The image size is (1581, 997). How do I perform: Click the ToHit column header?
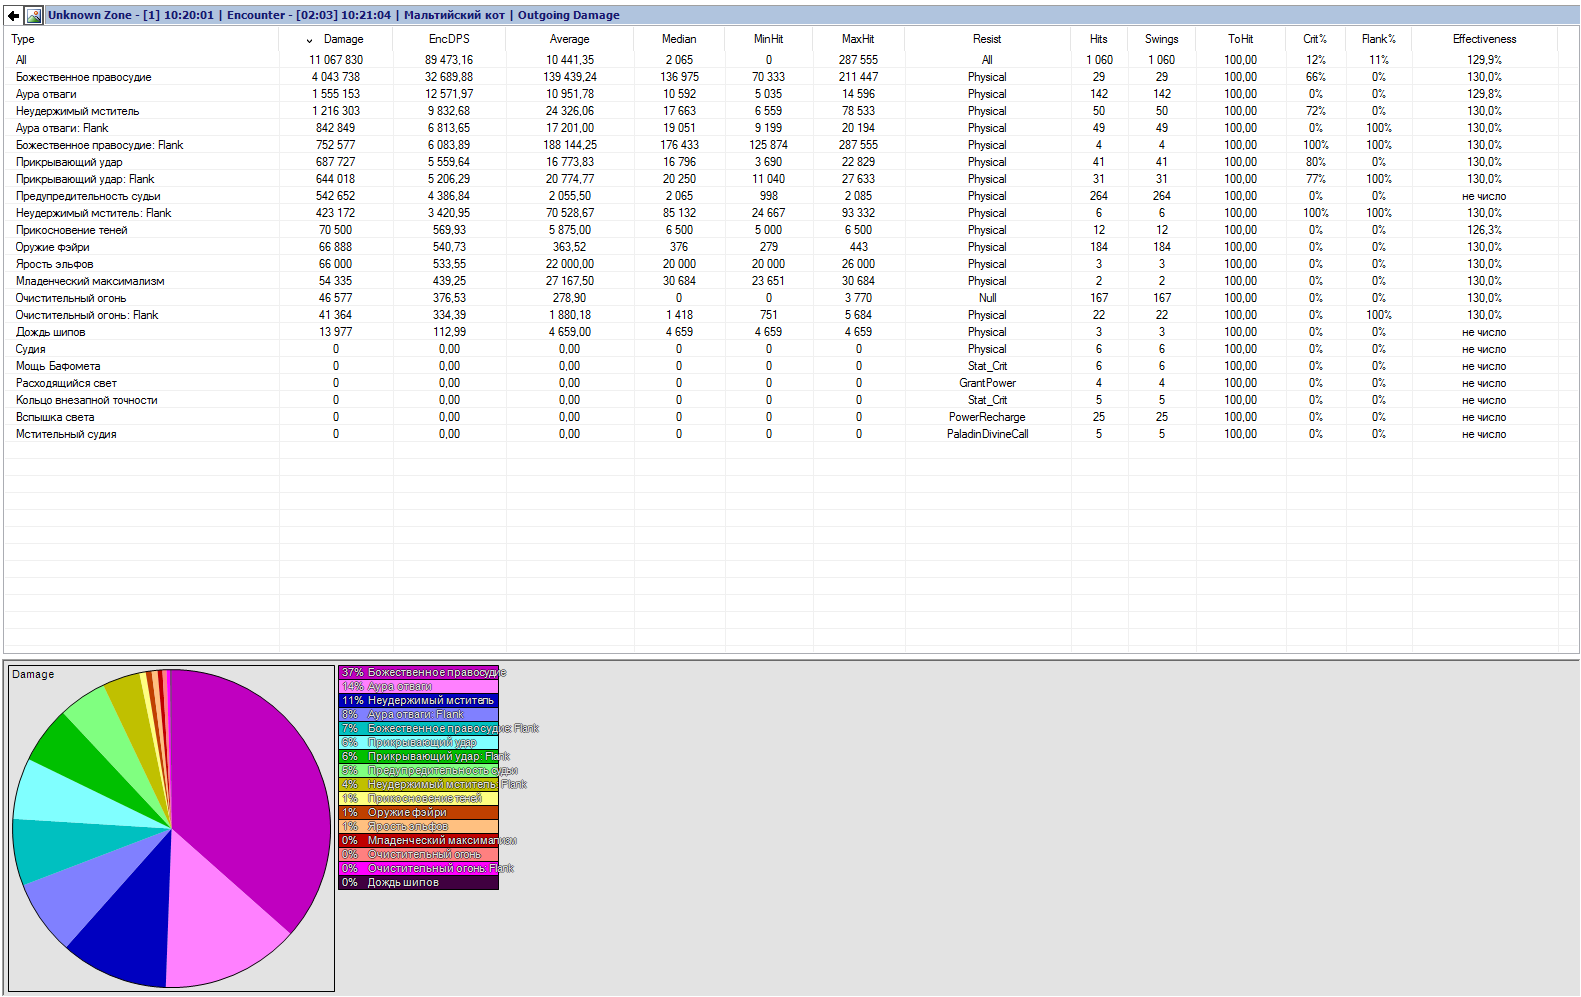(1240, 39)
